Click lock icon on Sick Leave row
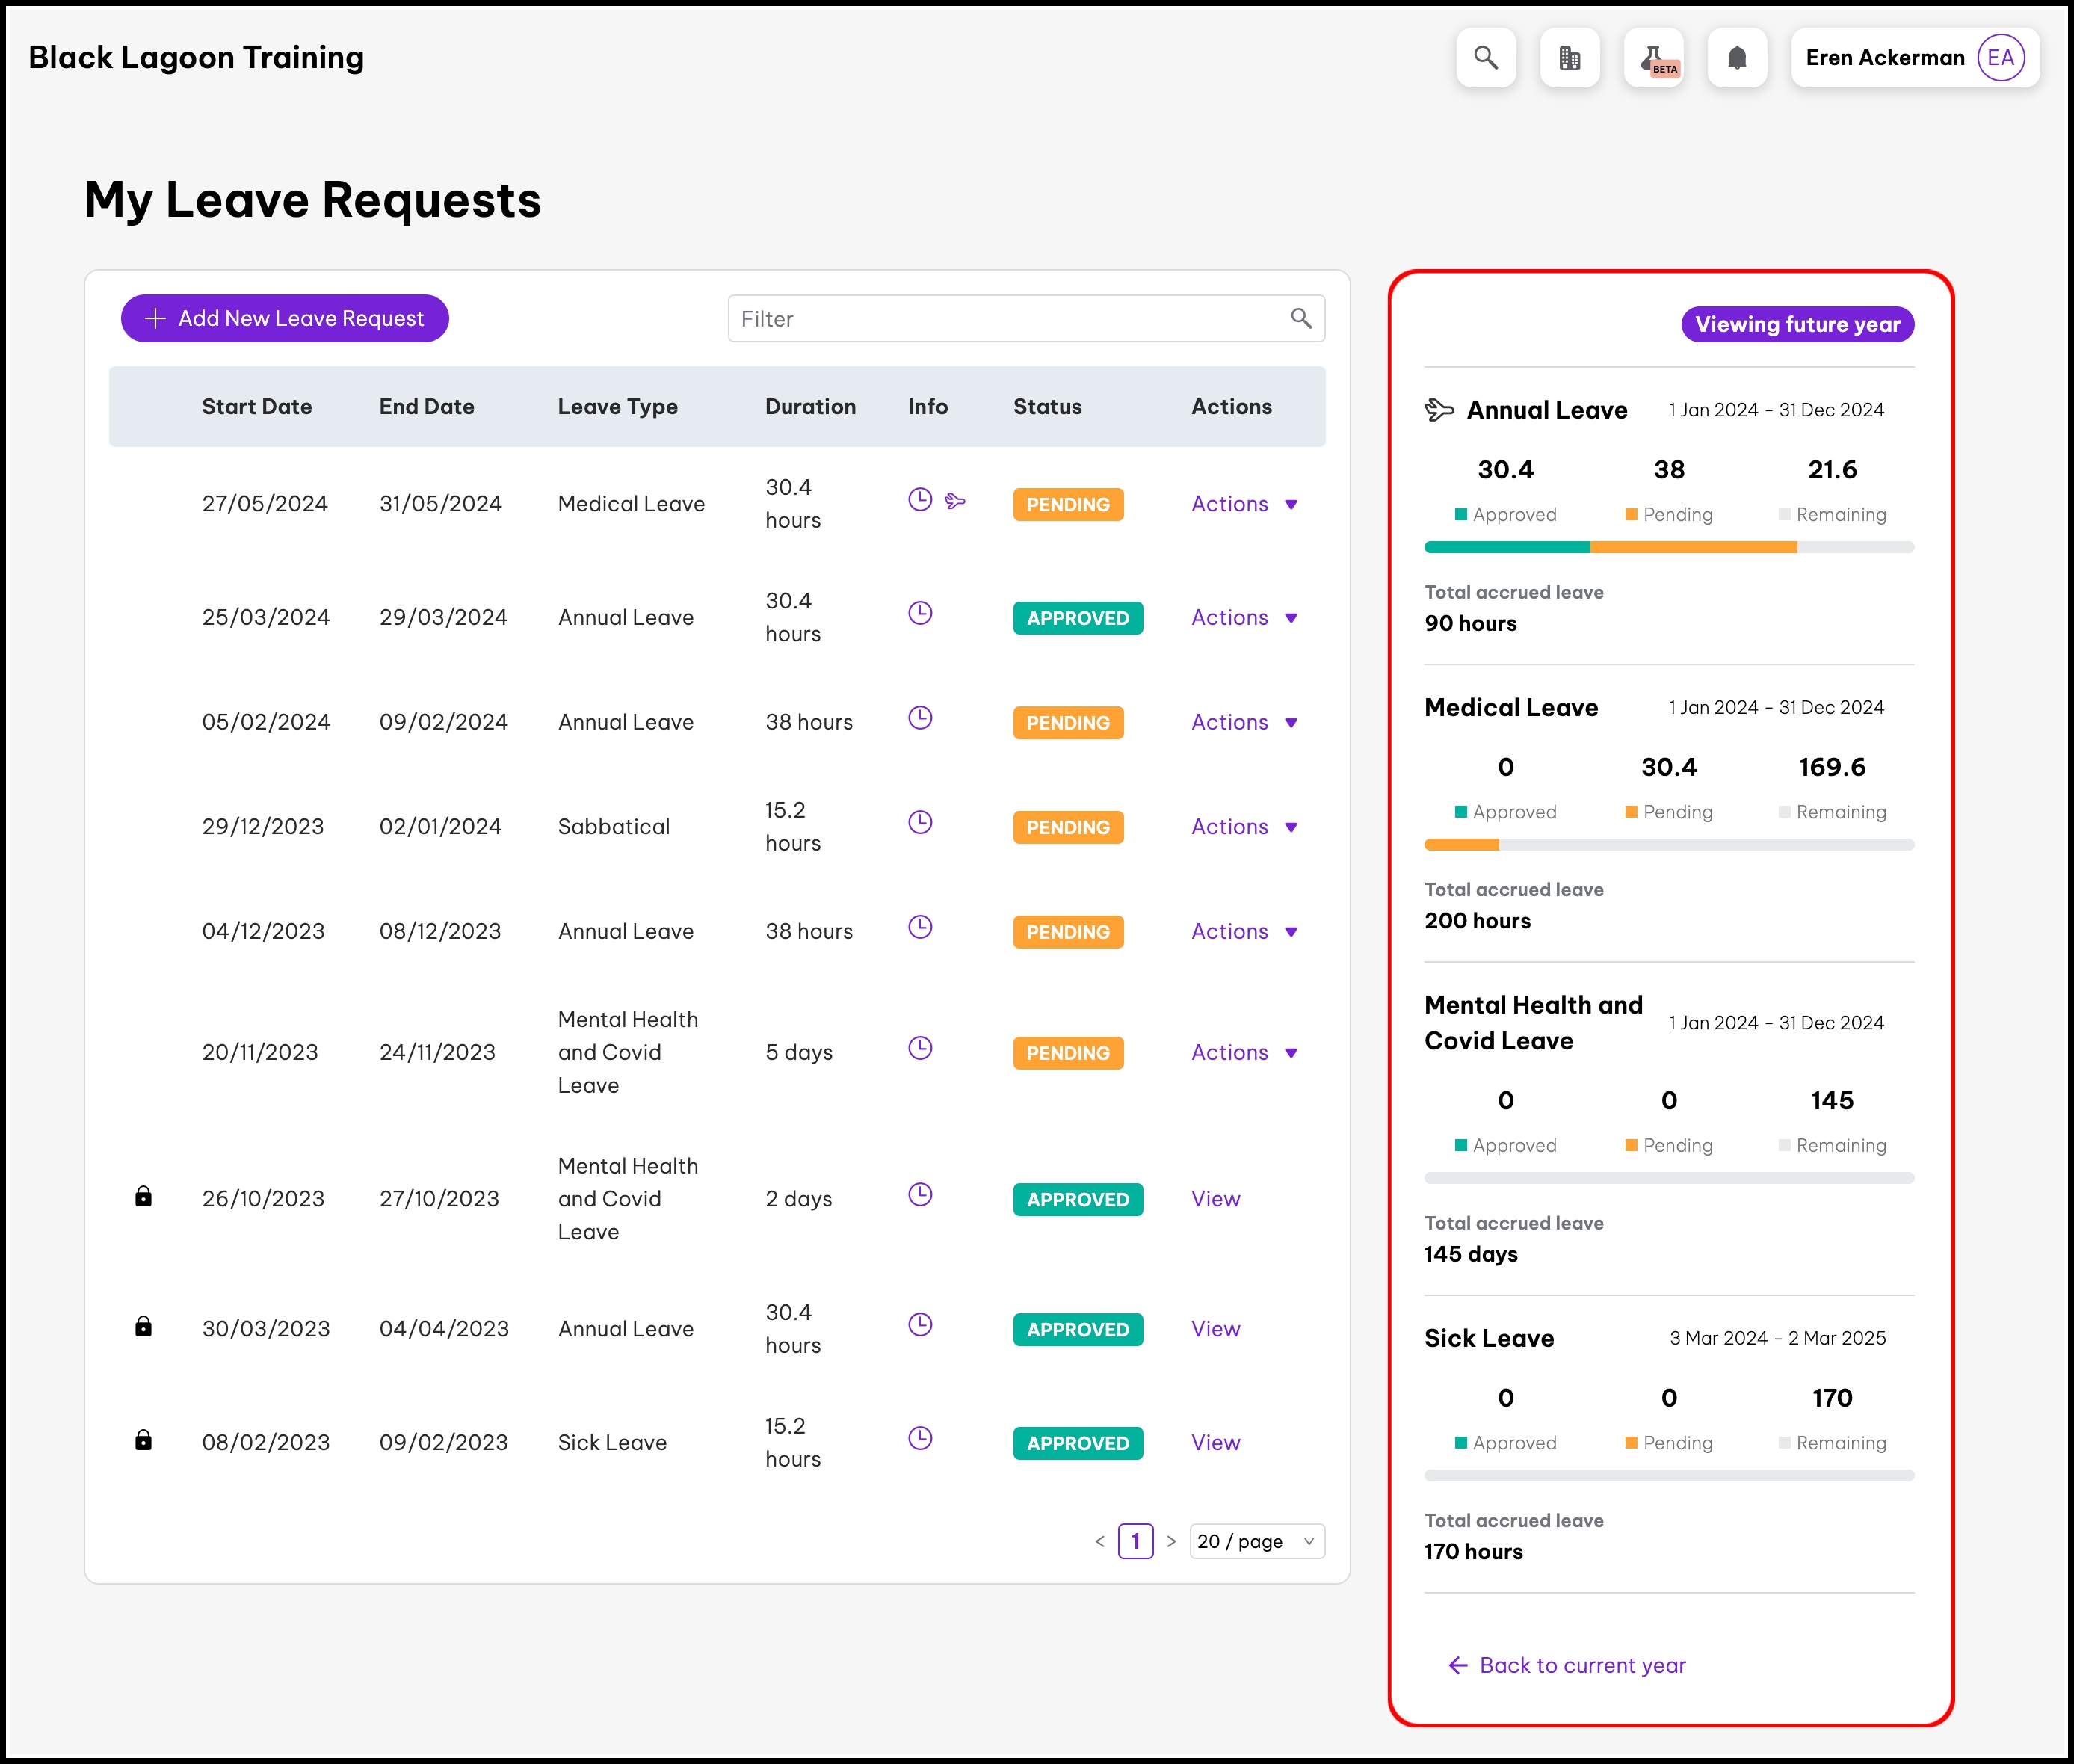The height and width of the screenshot is (1764, 2074). pos(144,1440)
